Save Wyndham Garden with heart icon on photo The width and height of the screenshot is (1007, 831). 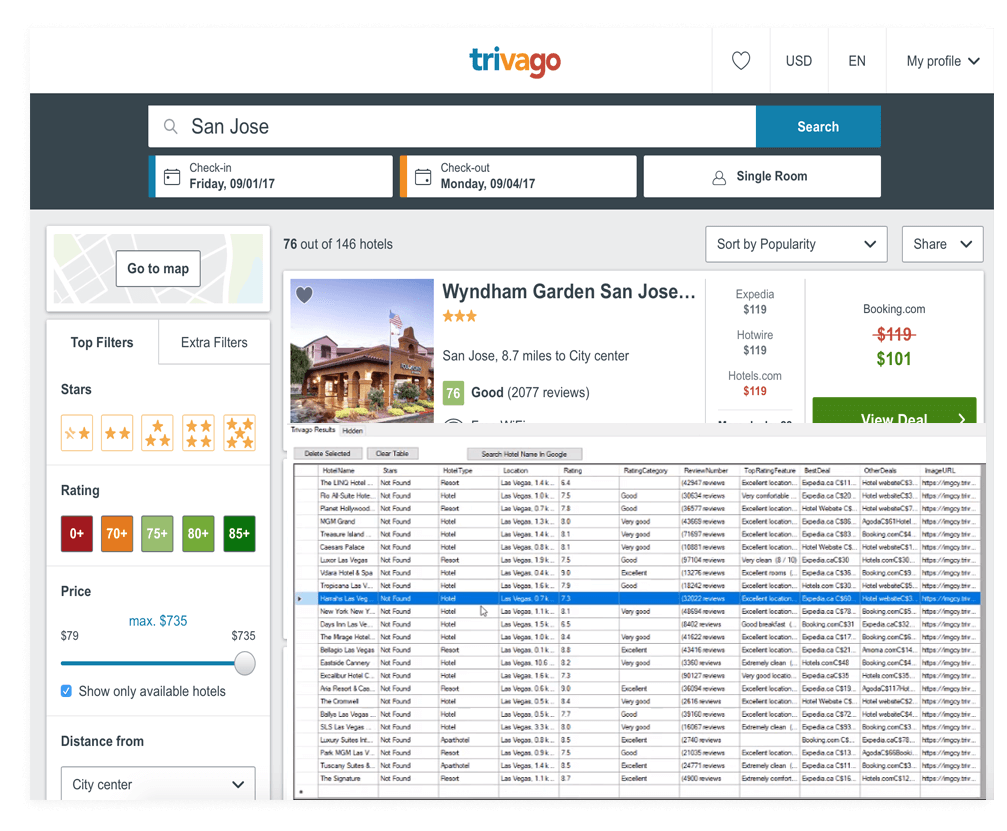pos(304,295)
